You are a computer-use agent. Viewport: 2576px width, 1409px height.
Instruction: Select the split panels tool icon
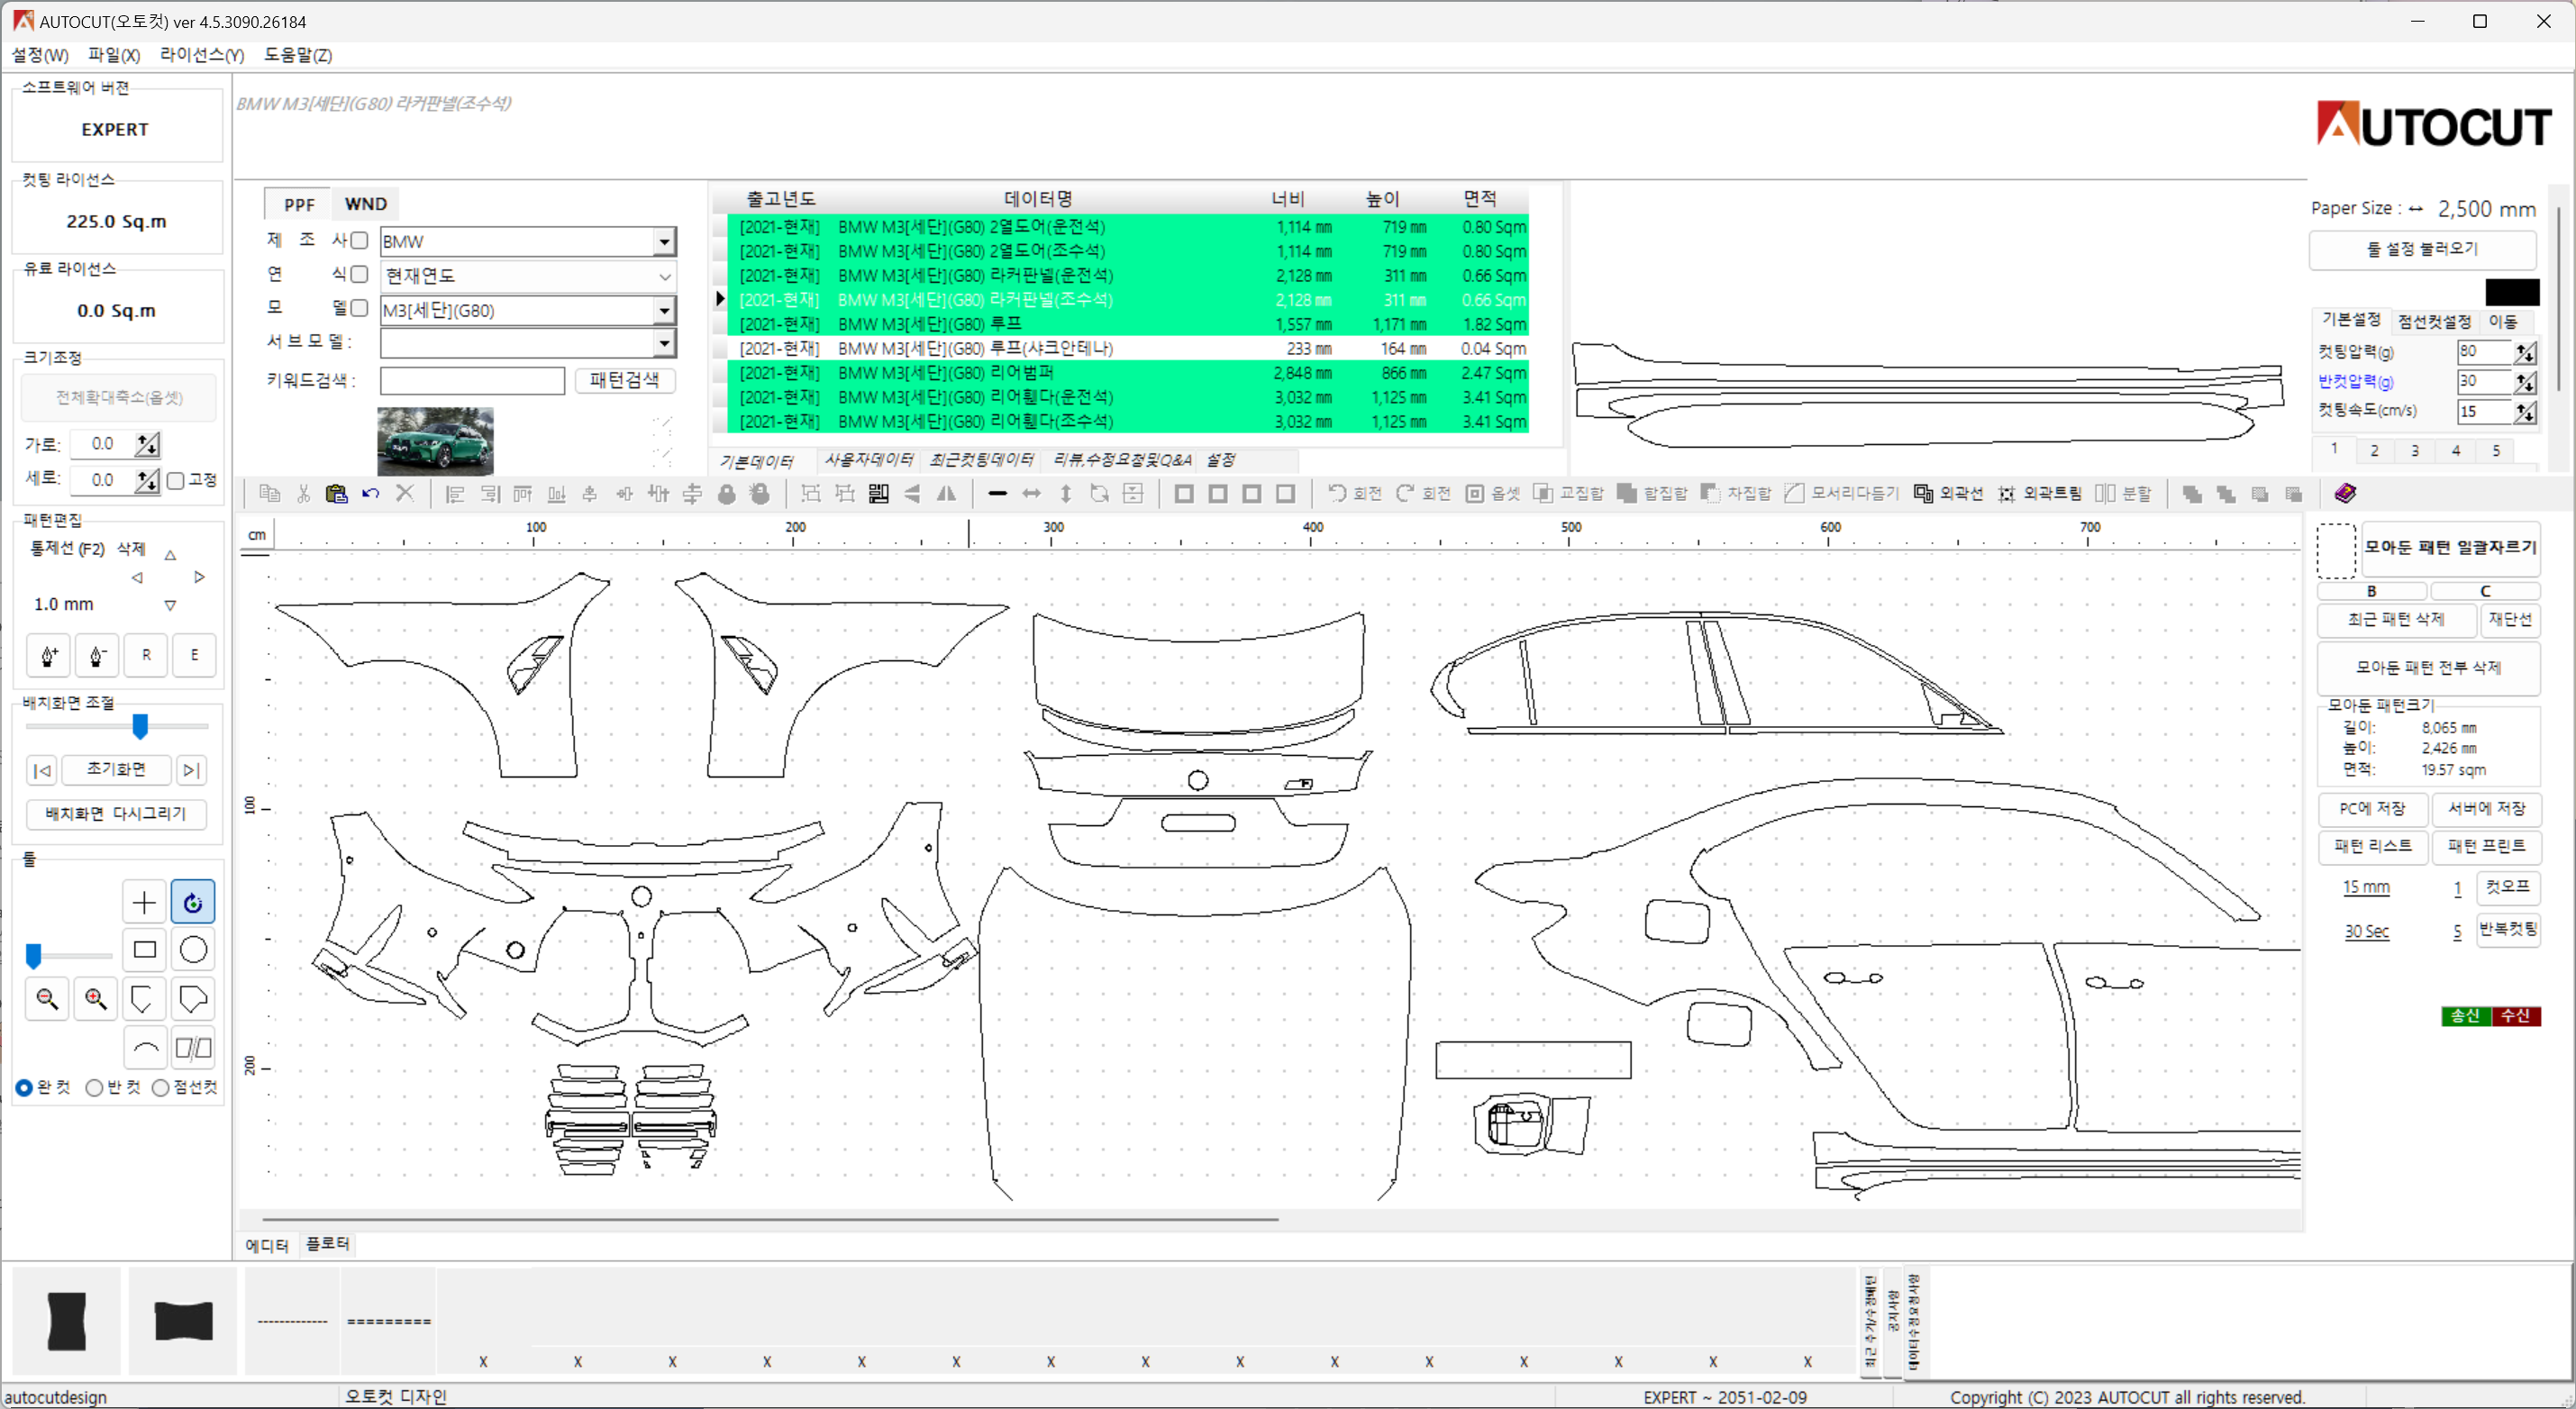tap(193, 1048)
